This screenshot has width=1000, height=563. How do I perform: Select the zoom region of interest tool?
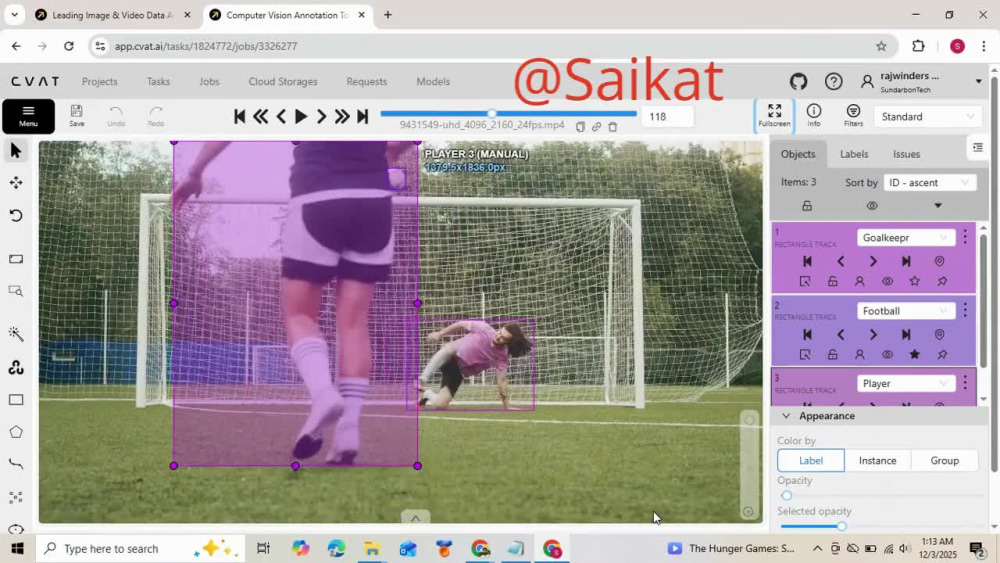tap(16, 291)
